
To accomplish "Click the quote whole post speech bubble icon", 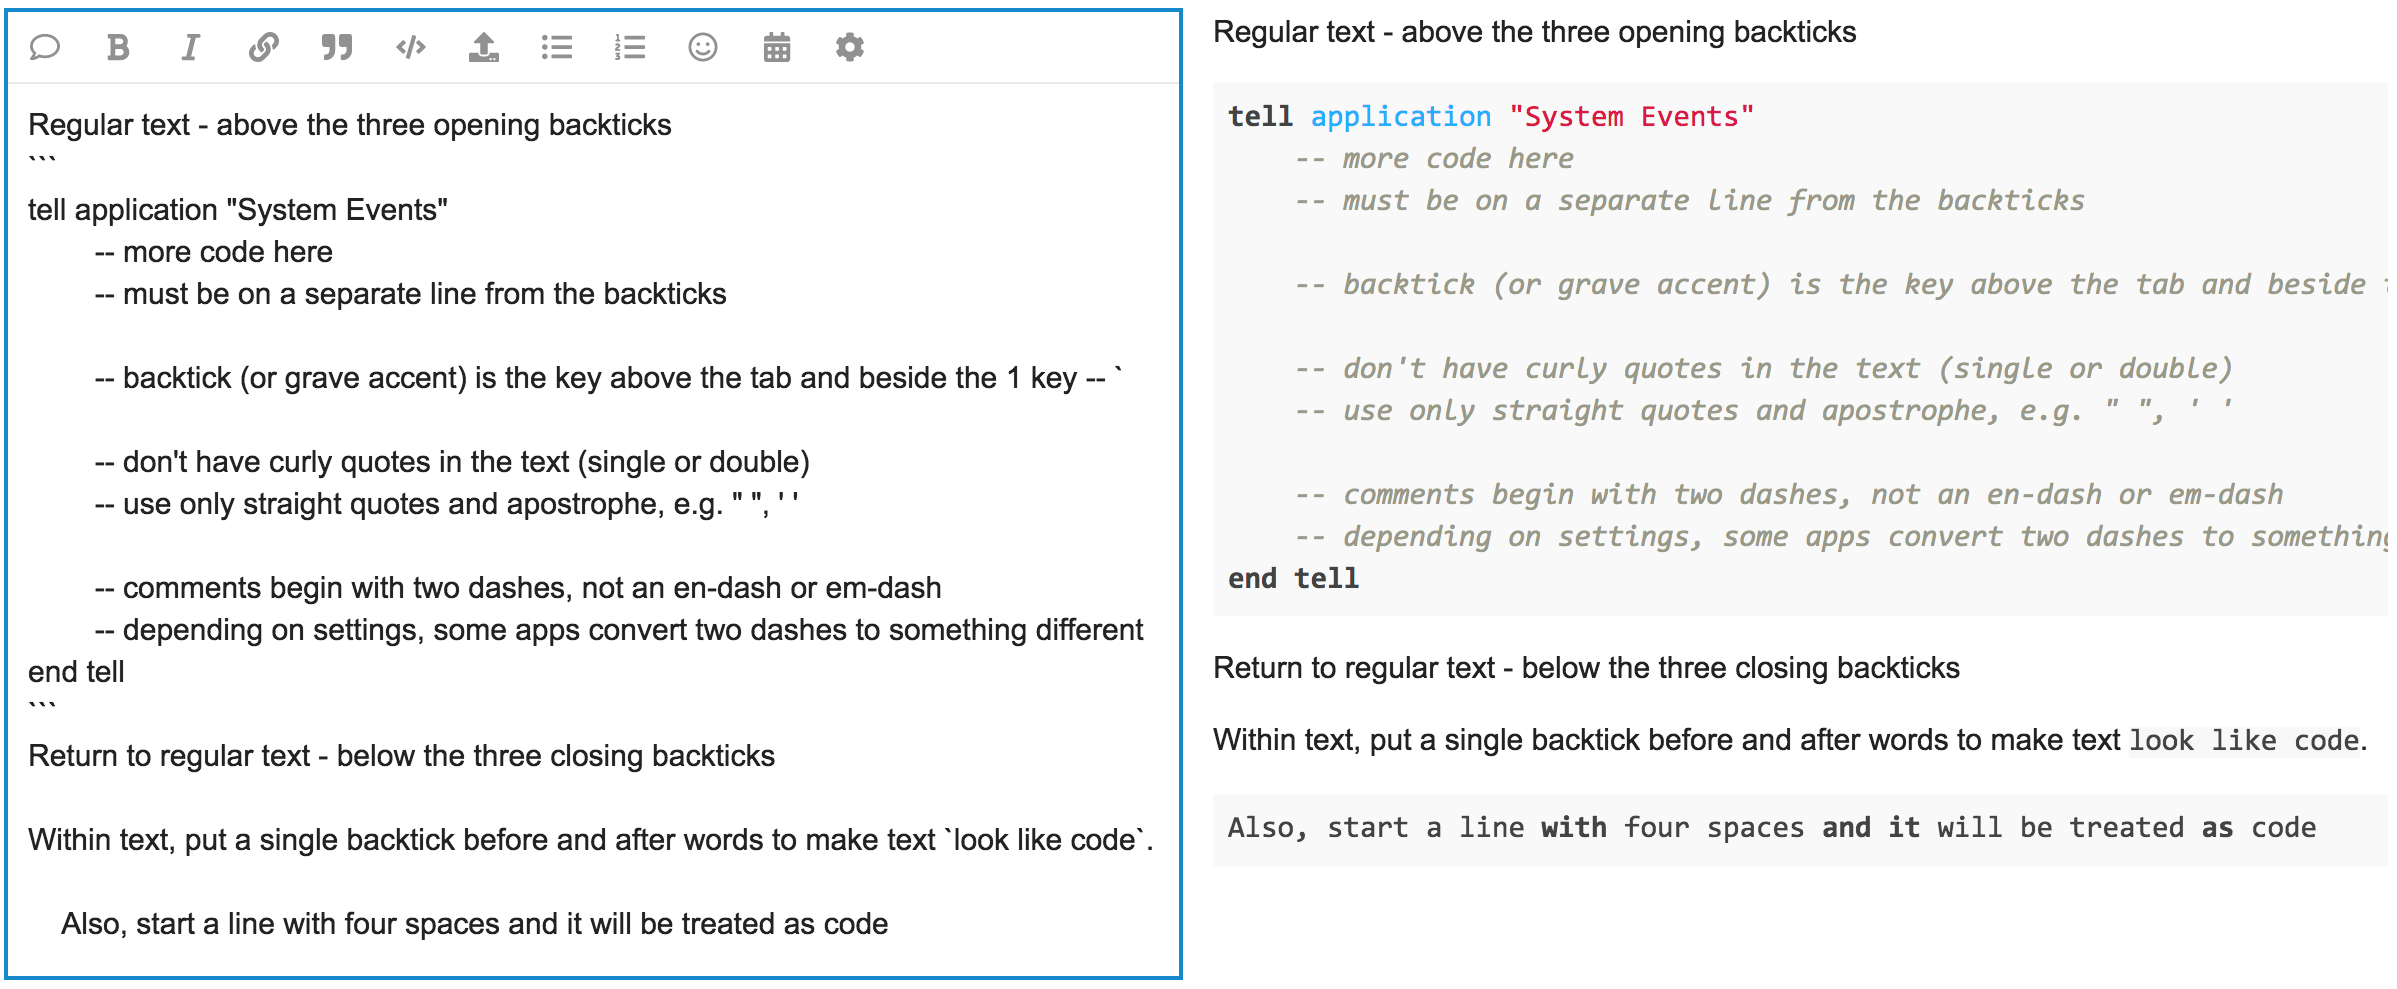I will [x=45, y=47].
